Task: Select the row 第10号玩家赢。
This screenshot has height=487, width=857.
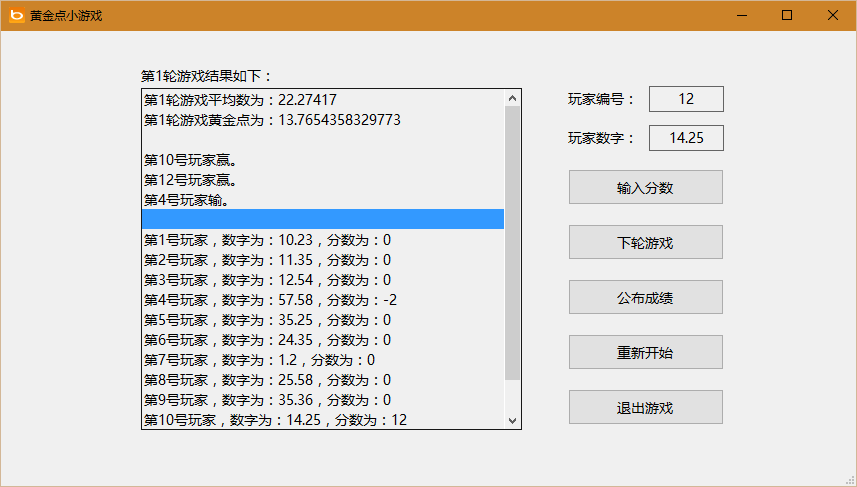Action: [x=322, y=160]
